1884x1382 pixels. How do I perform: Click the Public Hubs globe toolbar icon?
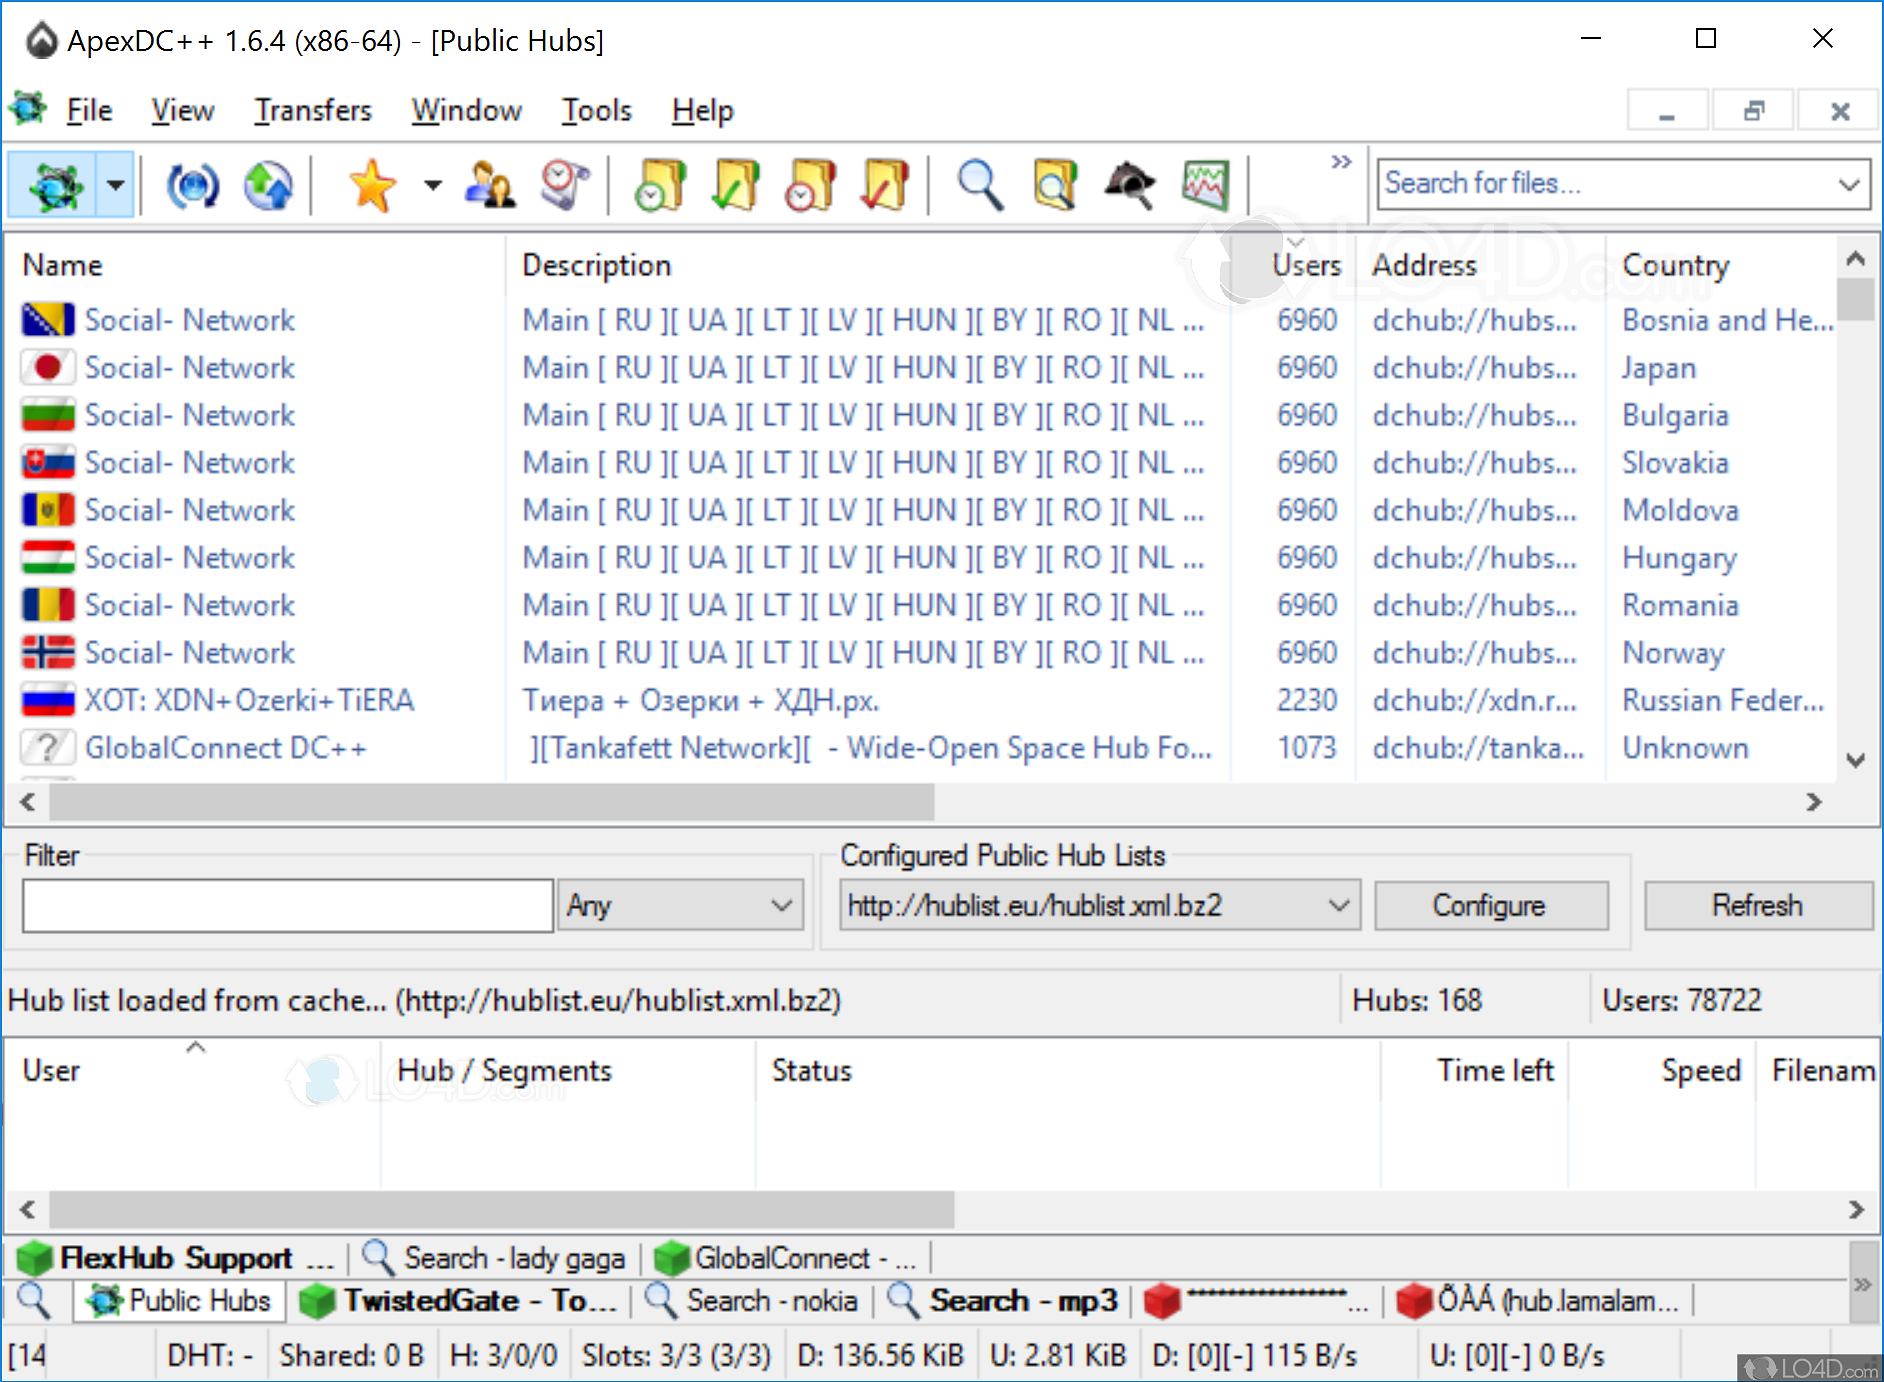[x=54, y=185]
